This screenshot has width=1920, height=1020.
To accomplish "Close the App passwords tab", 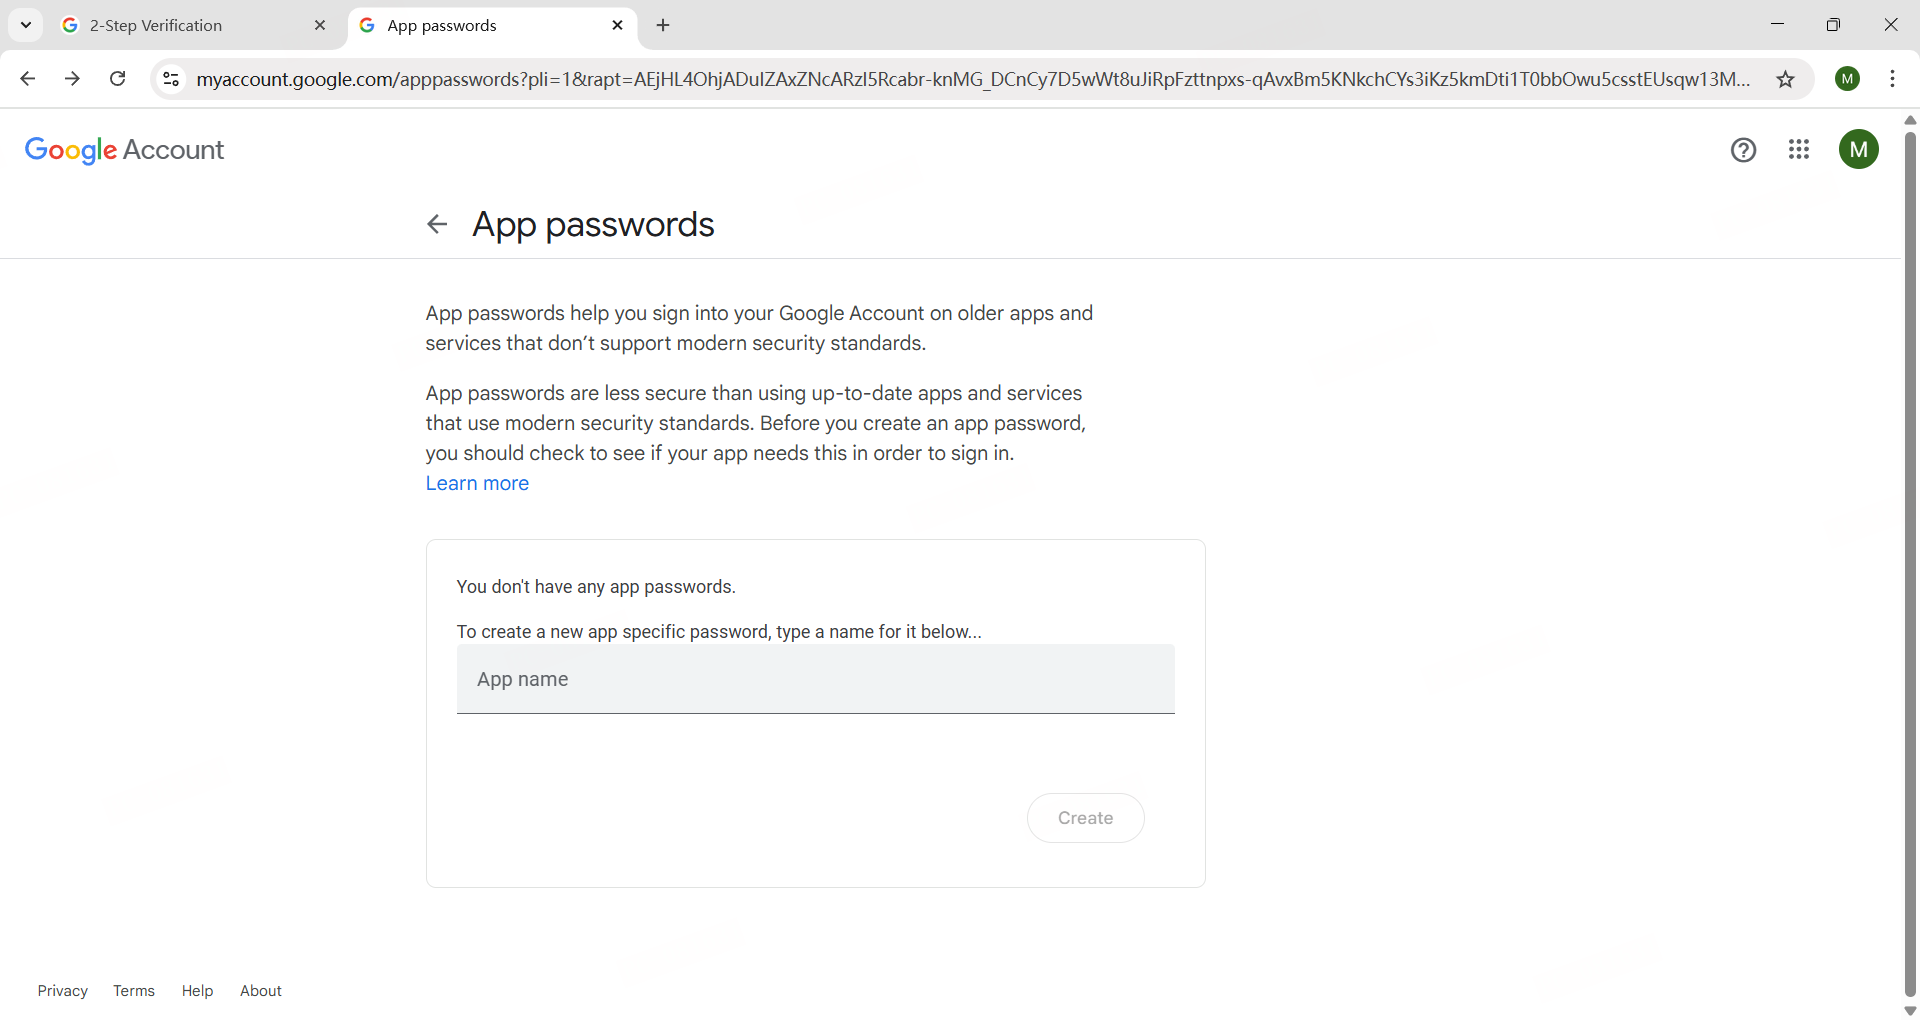I will 617,26.
